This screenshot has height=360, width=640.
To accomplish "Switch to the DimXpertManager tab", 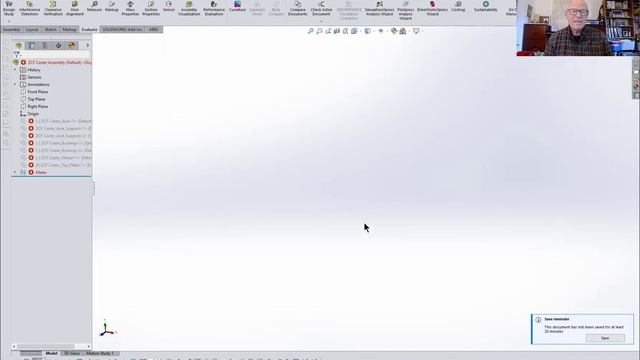I will [x=58, y=45].
